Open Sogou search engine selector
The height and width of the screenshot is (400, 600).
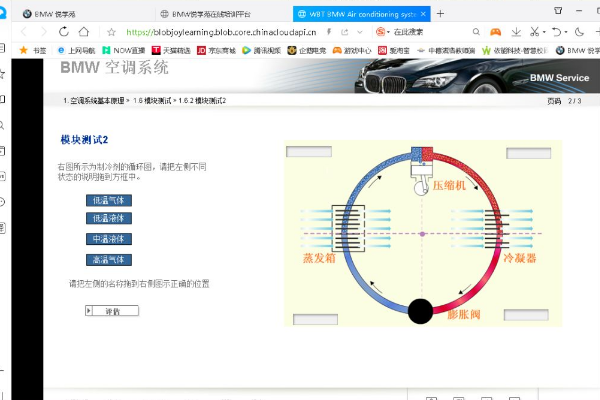[x=382, y=32]
